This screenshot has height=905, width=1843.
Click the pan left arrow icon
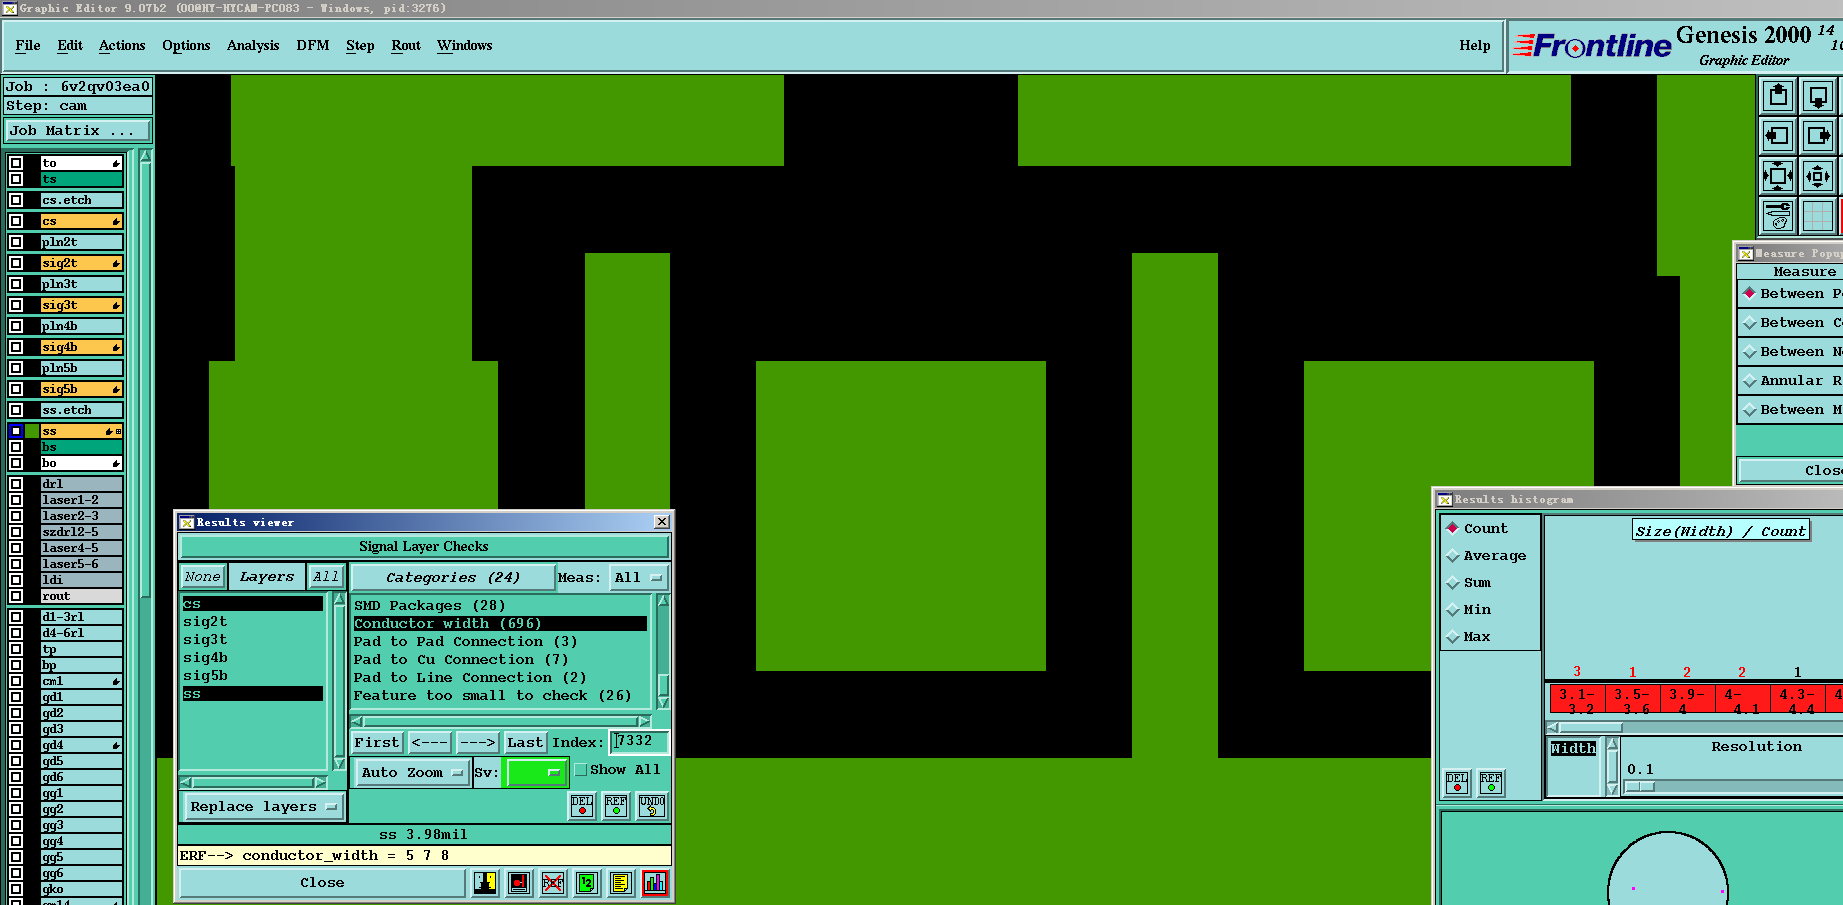click(1778, 136)
